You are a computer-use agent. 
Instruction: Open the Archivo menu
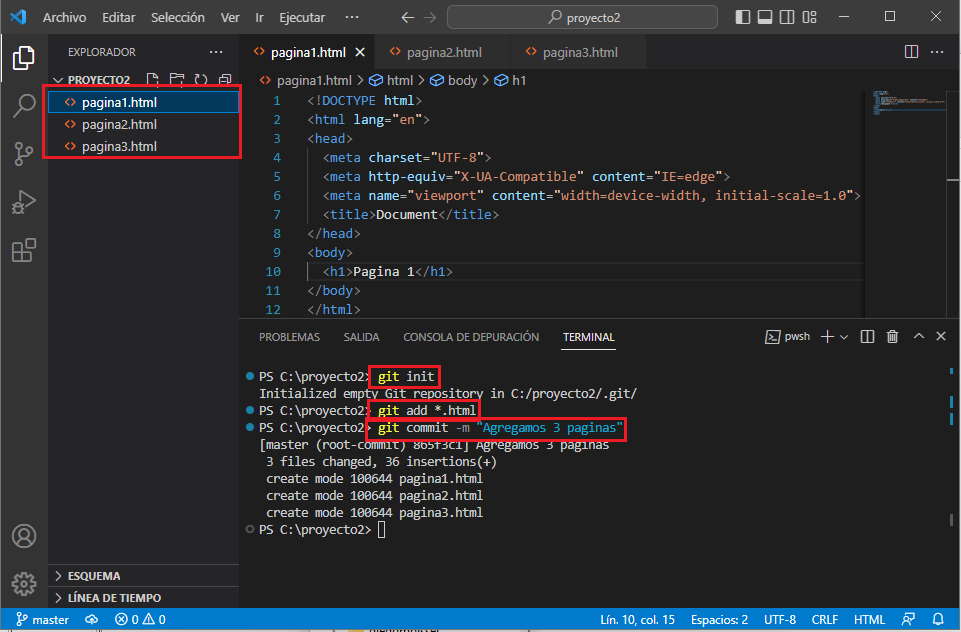[x=64, y=17]
